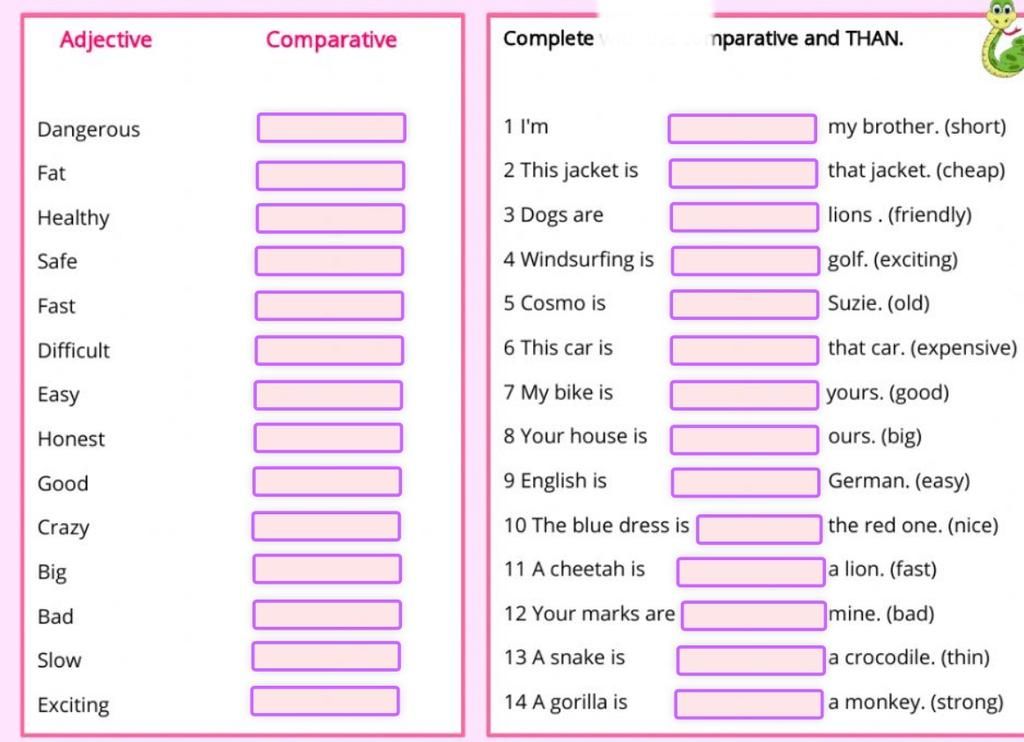Click the green snake mascot icon

click(x=1002, y=39)
